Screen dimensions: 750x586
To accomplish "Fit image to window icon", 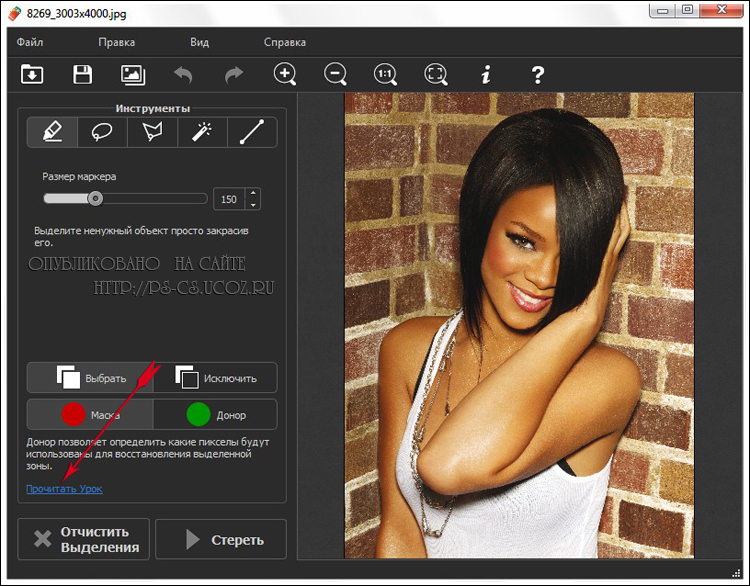I will point(436,75).
